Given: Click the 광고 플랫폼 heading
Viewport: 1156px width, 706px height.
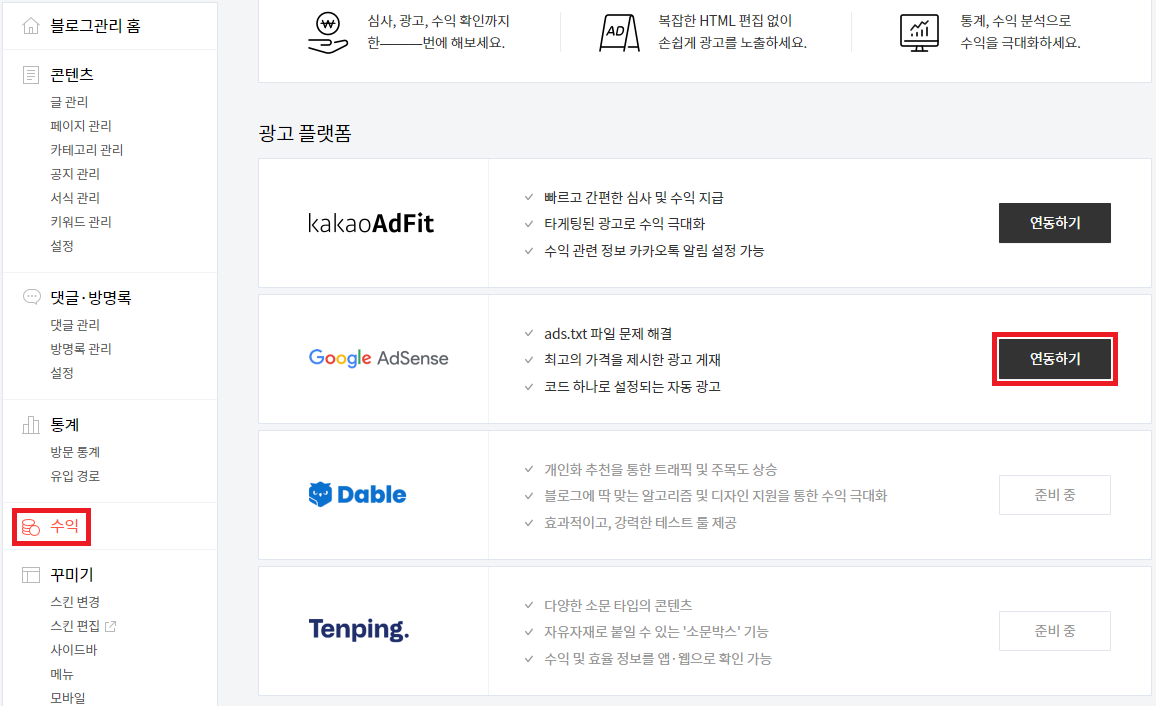Looking at the screenshot, I should click(305, 133).
